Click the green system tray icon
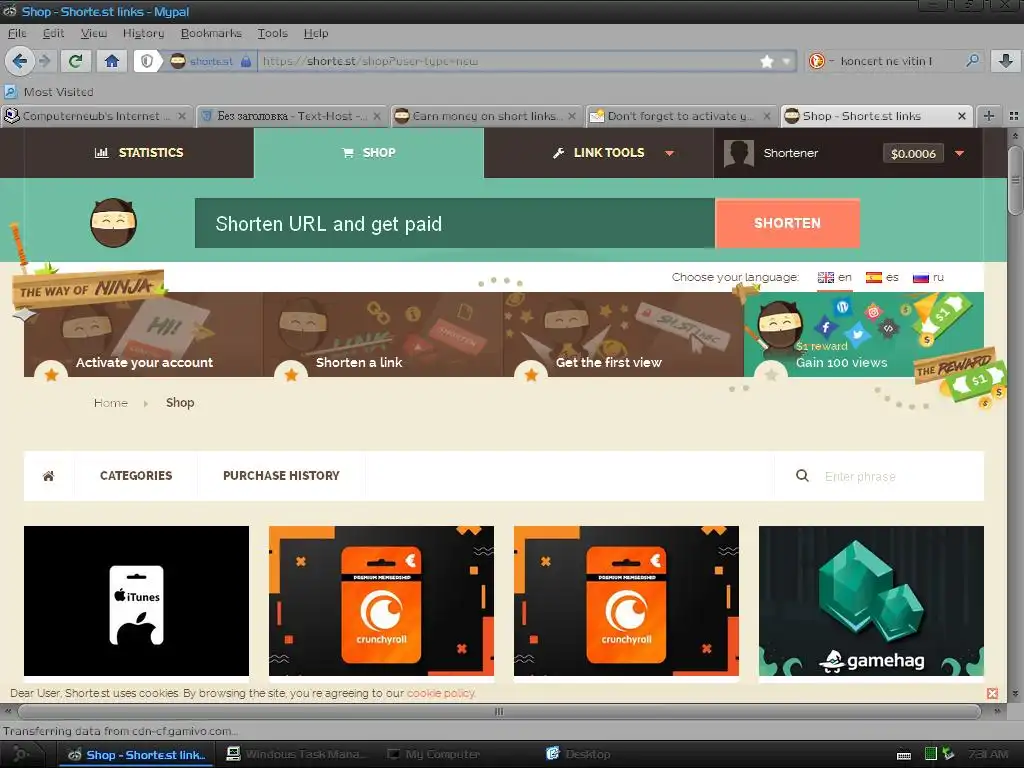 931,754
